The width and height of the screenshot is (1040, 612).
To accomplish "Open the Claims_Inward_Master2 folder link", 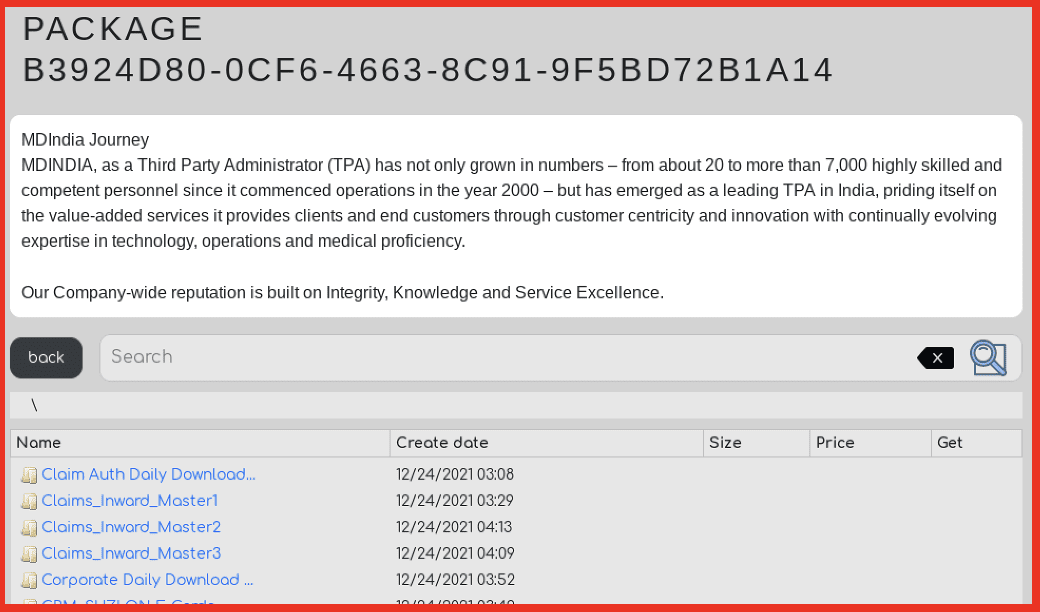I will 131,527.
